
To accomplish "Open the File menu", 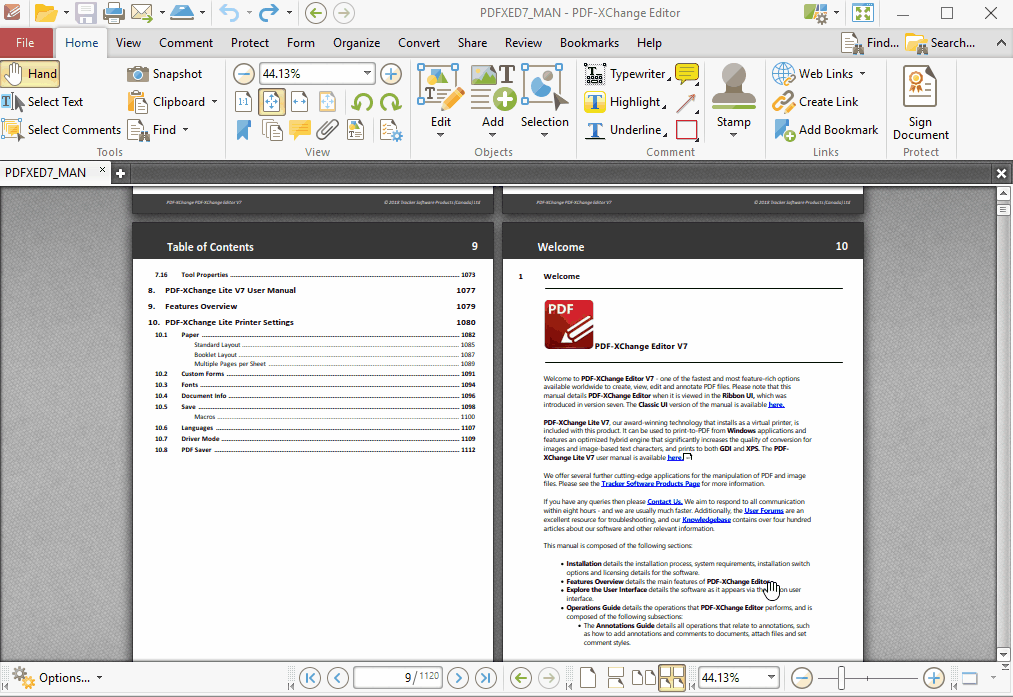I will 26,42.
